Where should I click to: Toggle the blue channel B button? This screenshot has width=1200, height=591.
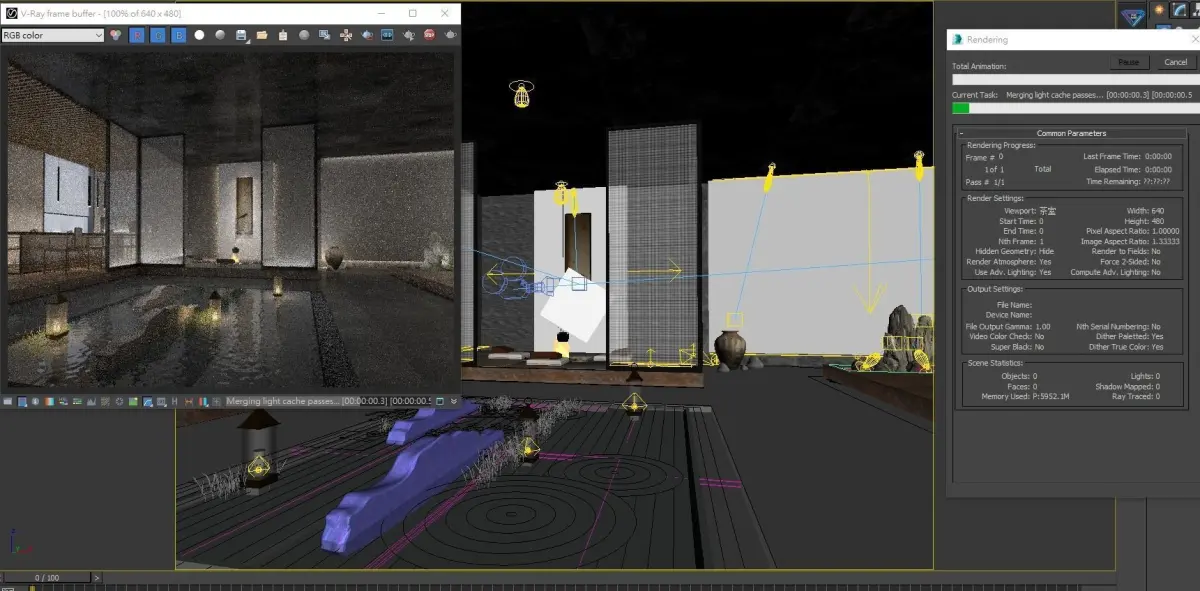point(179,35)
